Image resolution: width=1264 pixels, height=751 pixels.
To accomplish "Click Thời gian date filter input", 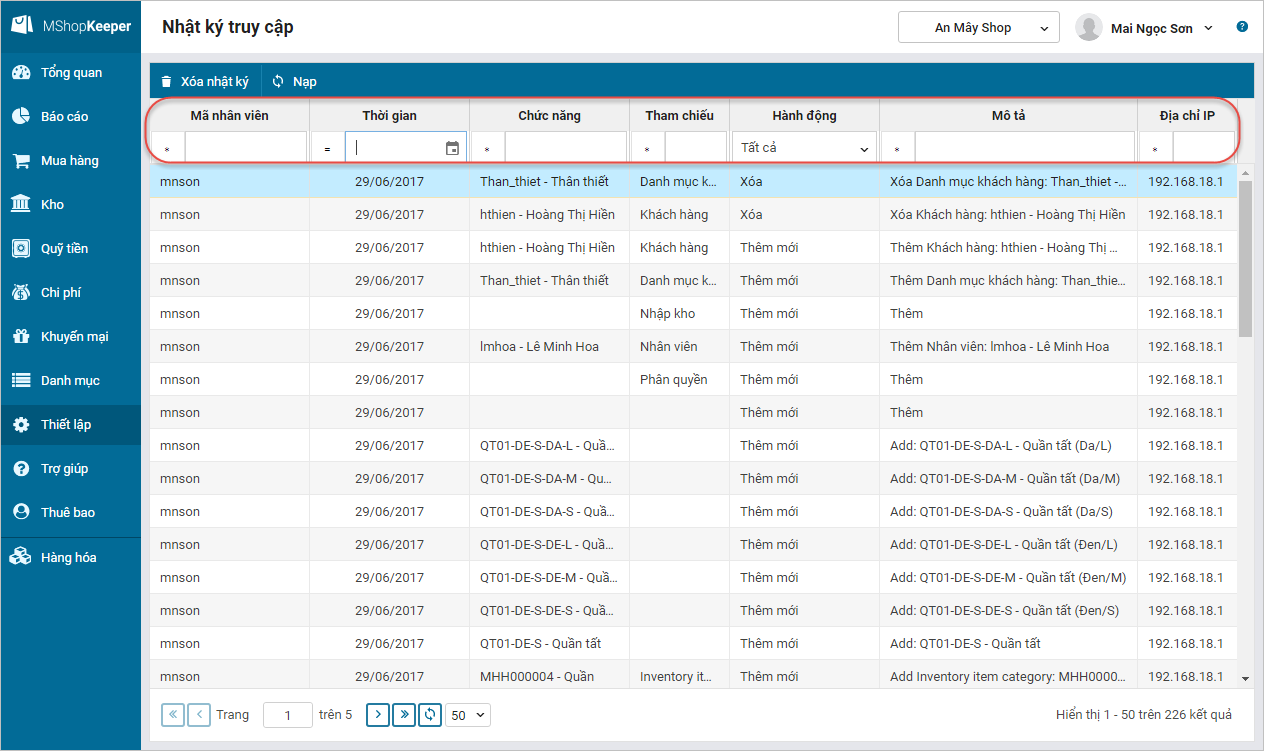I will click(395, 148).
